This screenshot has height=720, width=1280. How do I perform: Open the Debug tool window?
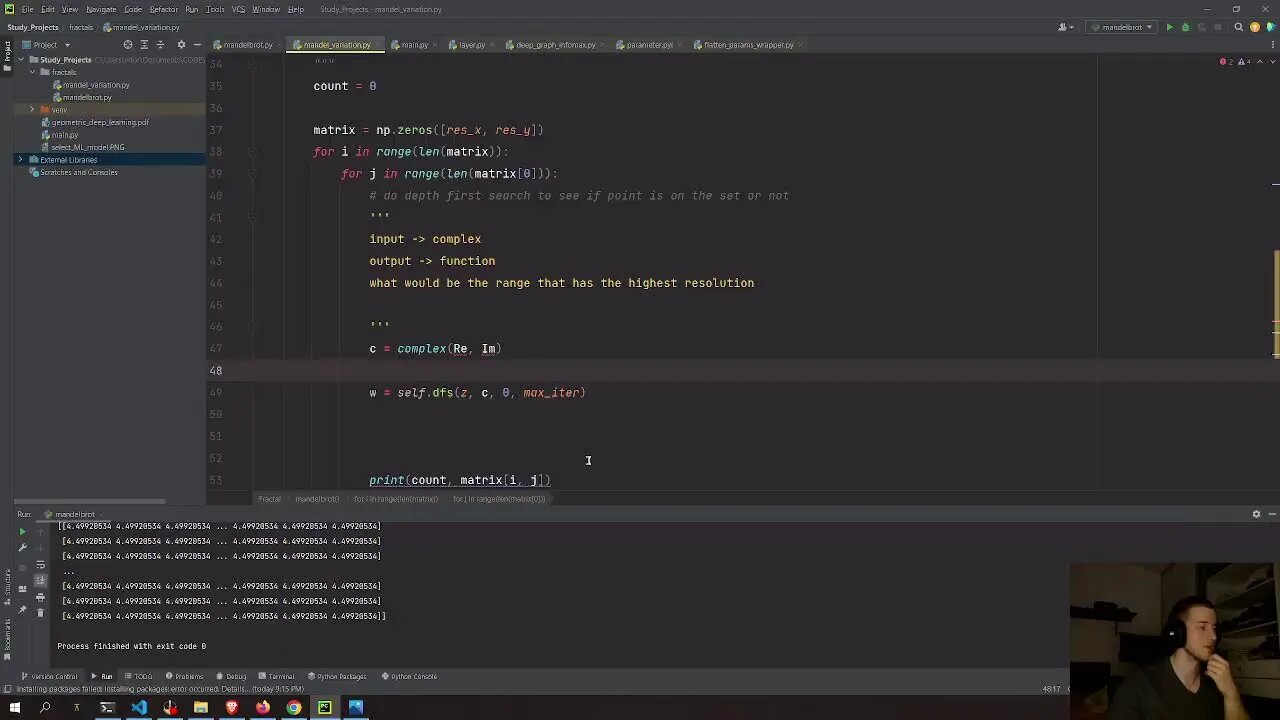tap(231, 676)
